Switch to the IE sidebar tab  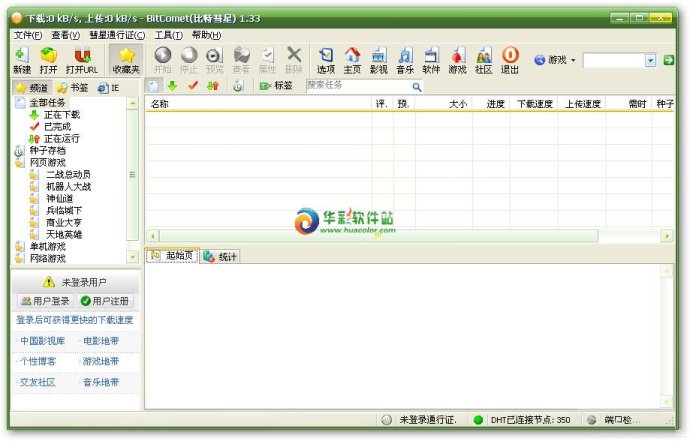coord(108,88)
